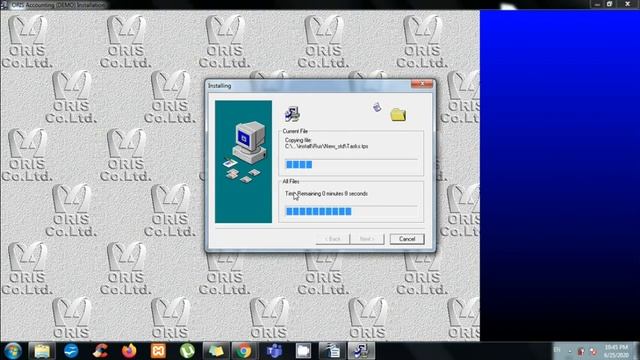Viewport: 640px width, 360px height.
Task: Restore the ORIS Accounting installation window
Action: click(609, 4)
